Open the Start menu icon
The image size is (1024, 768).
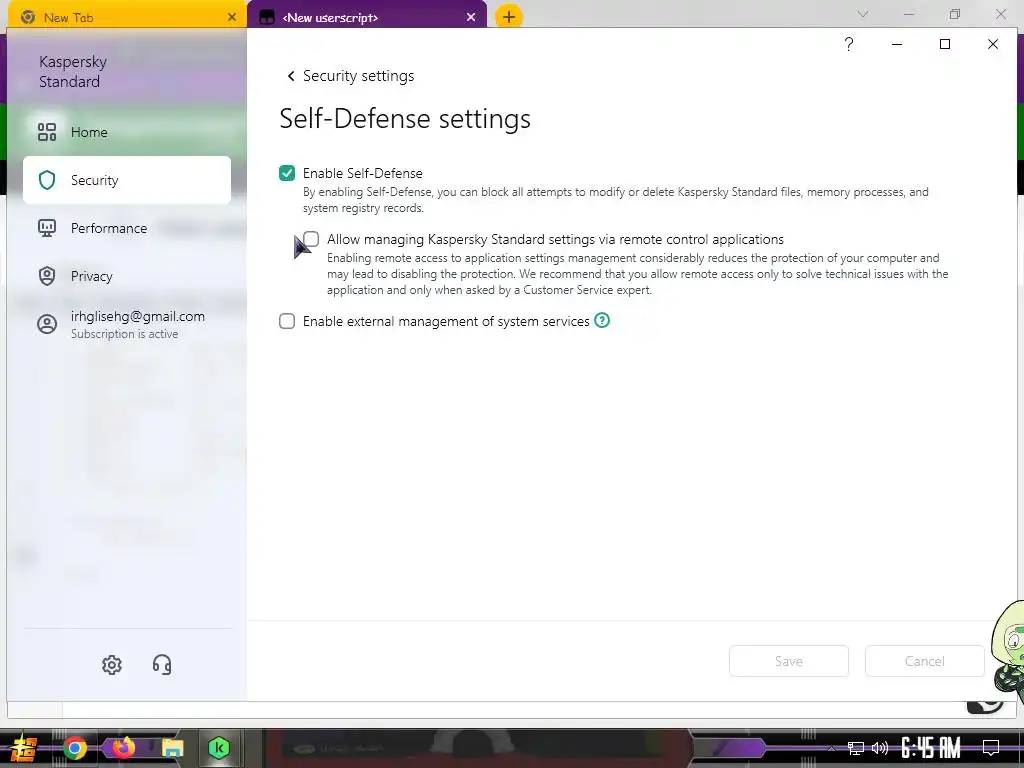point(24,748)
